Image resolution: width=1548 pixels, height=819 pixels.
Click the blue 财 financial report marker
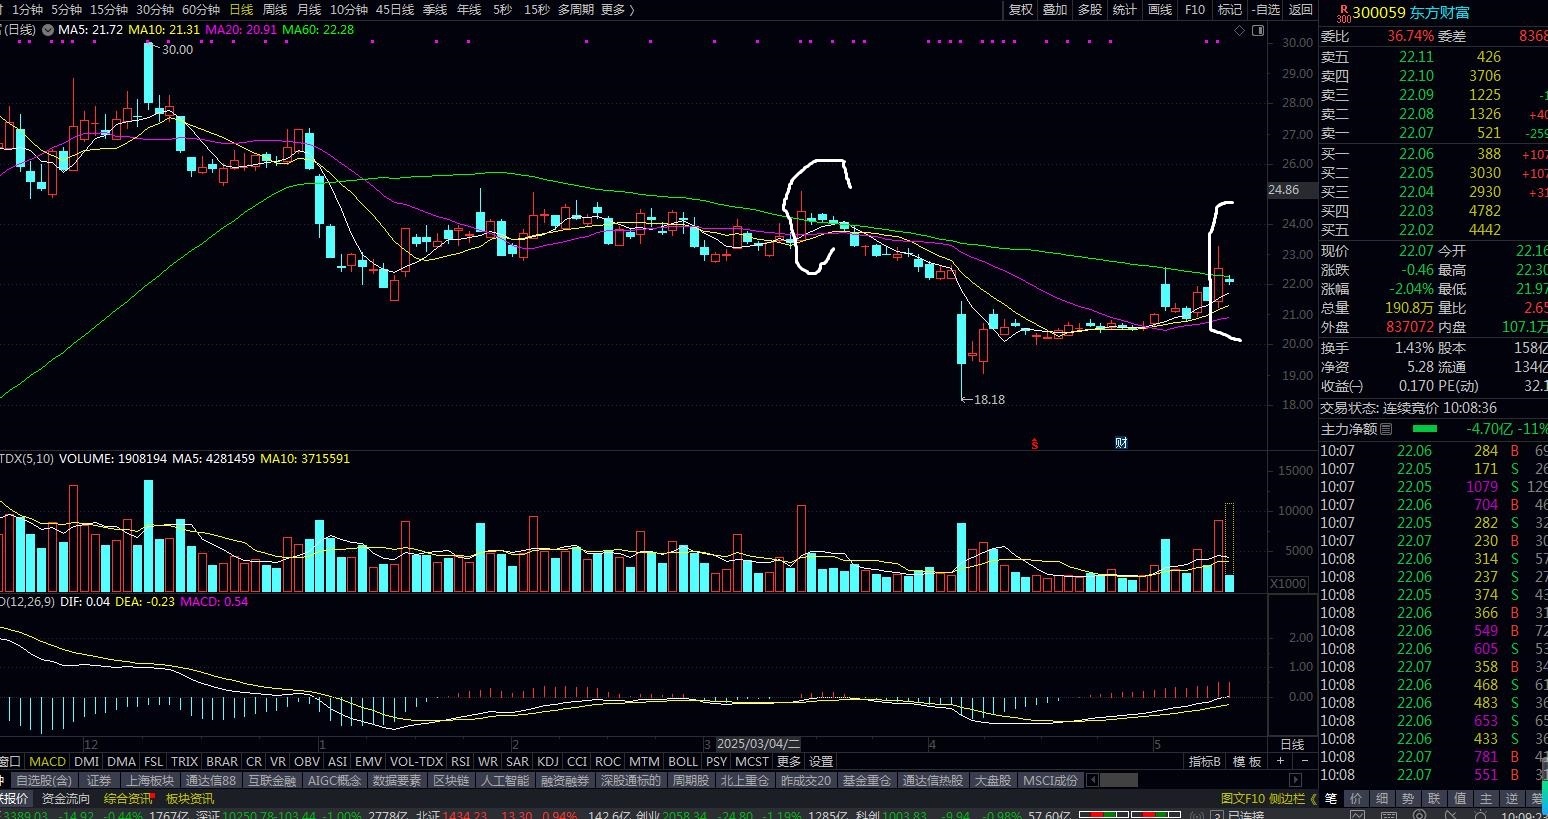click(1121, 443)
